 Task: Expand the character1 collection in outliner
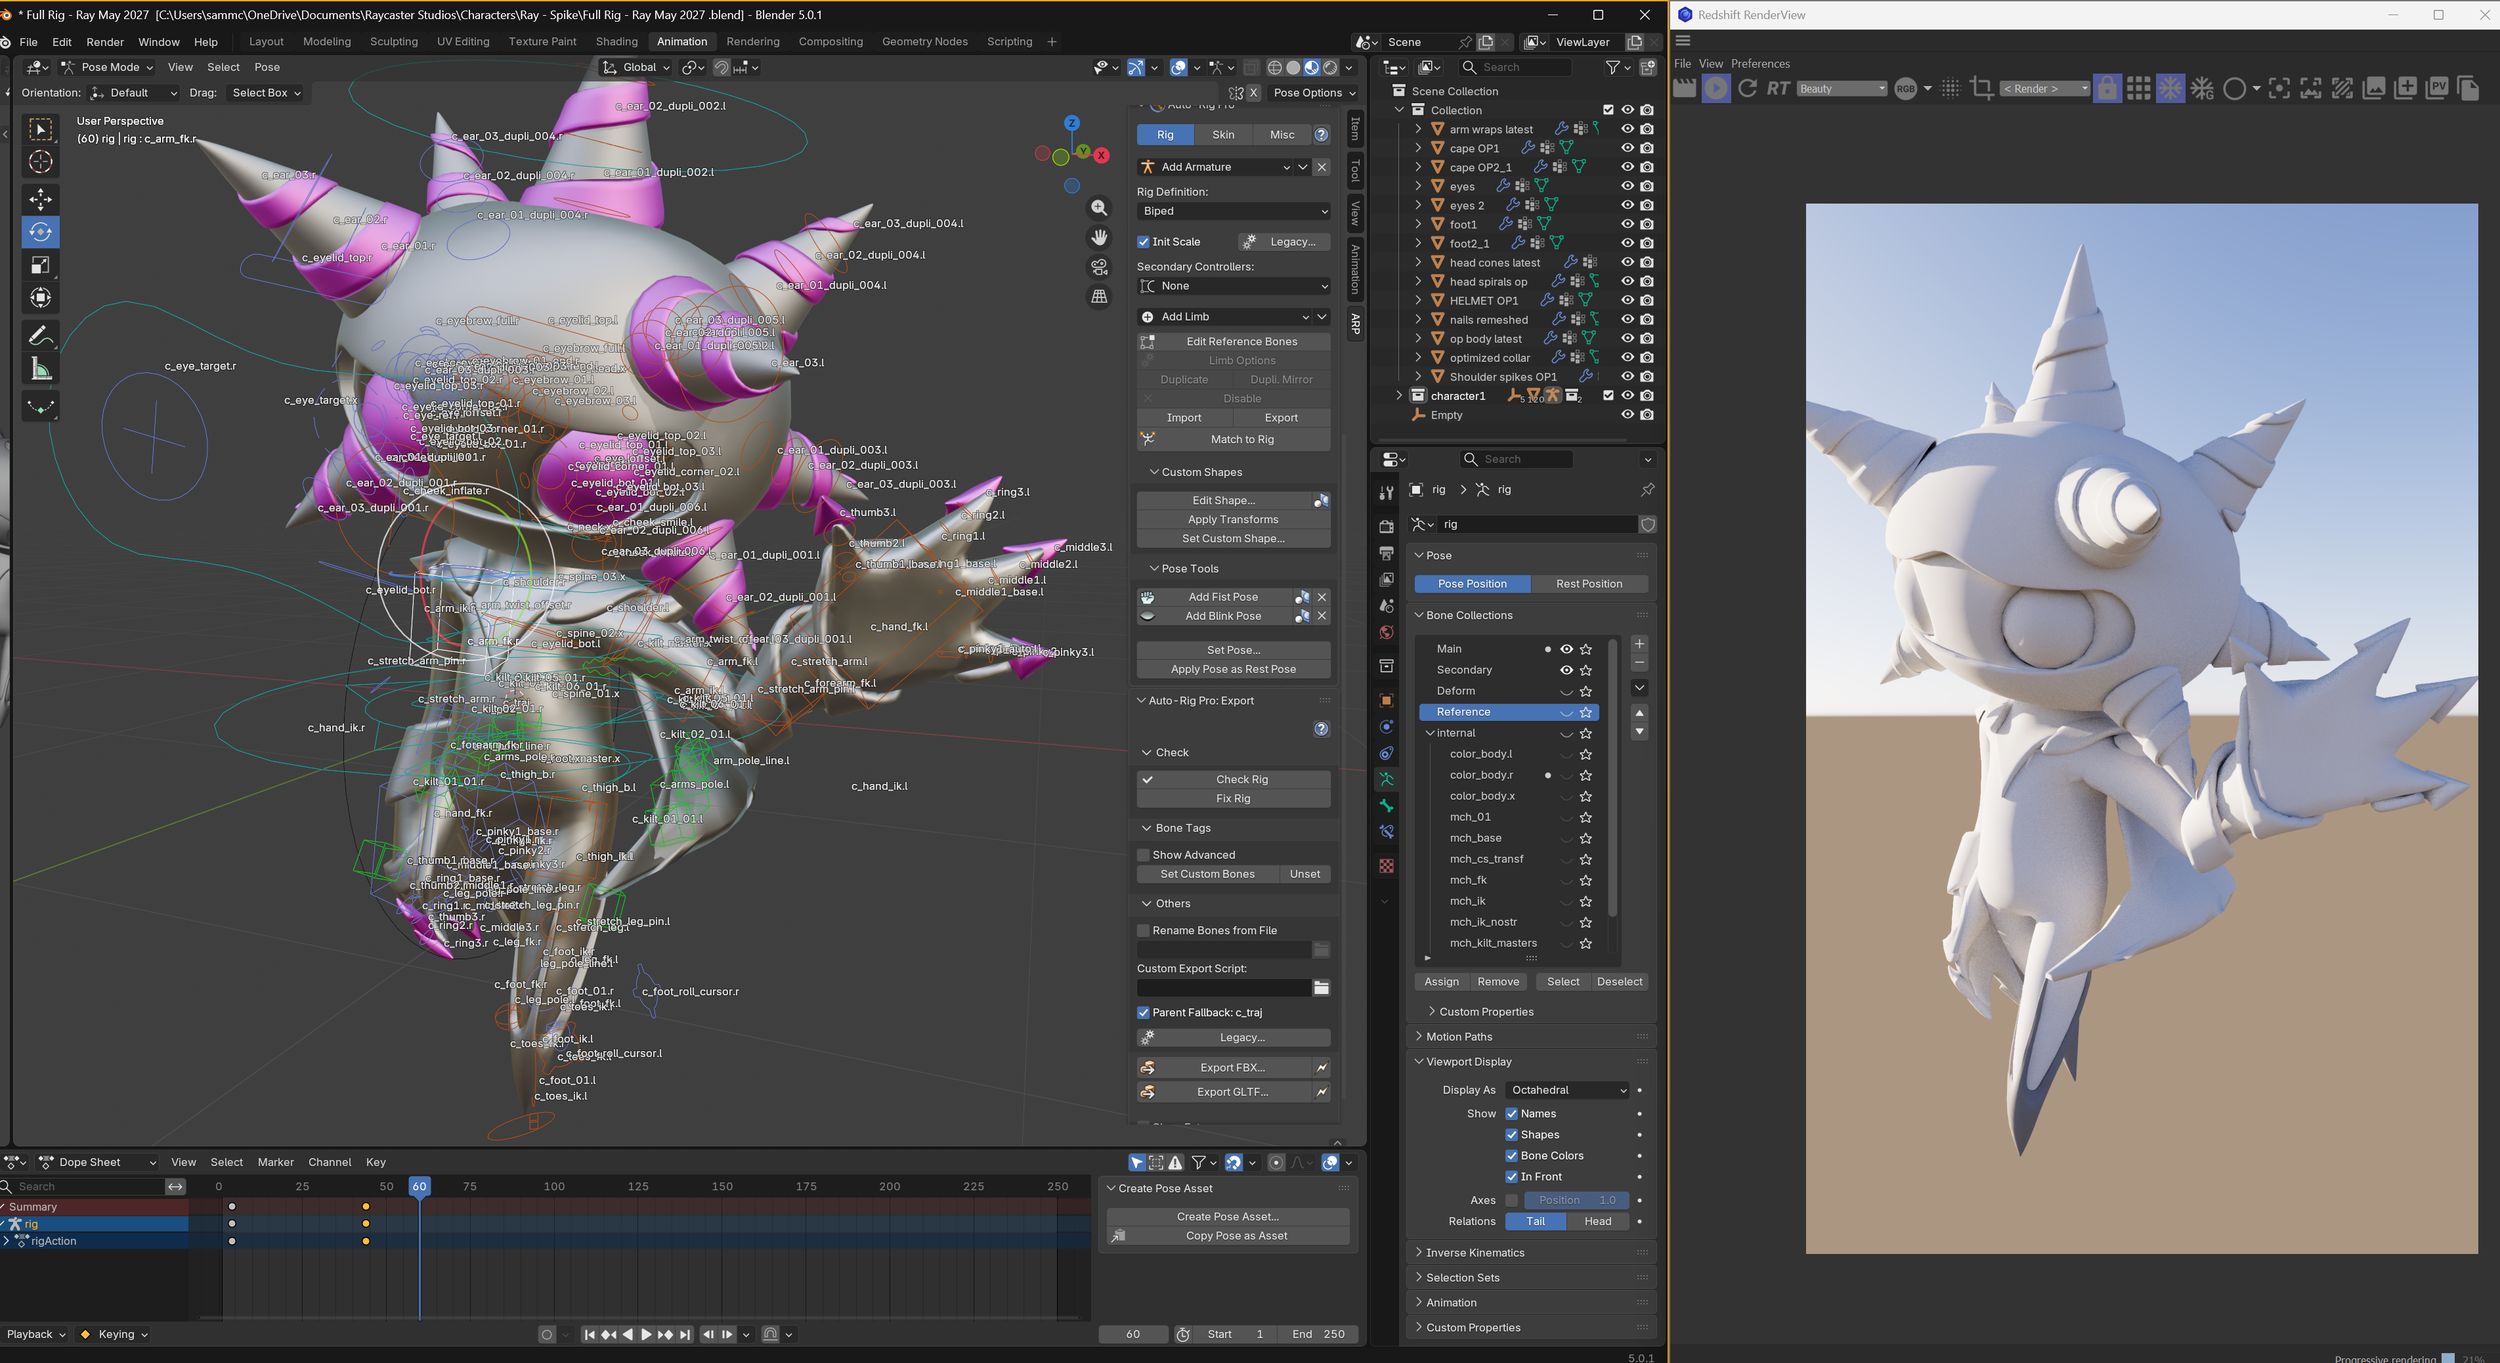click(1399, 397)
